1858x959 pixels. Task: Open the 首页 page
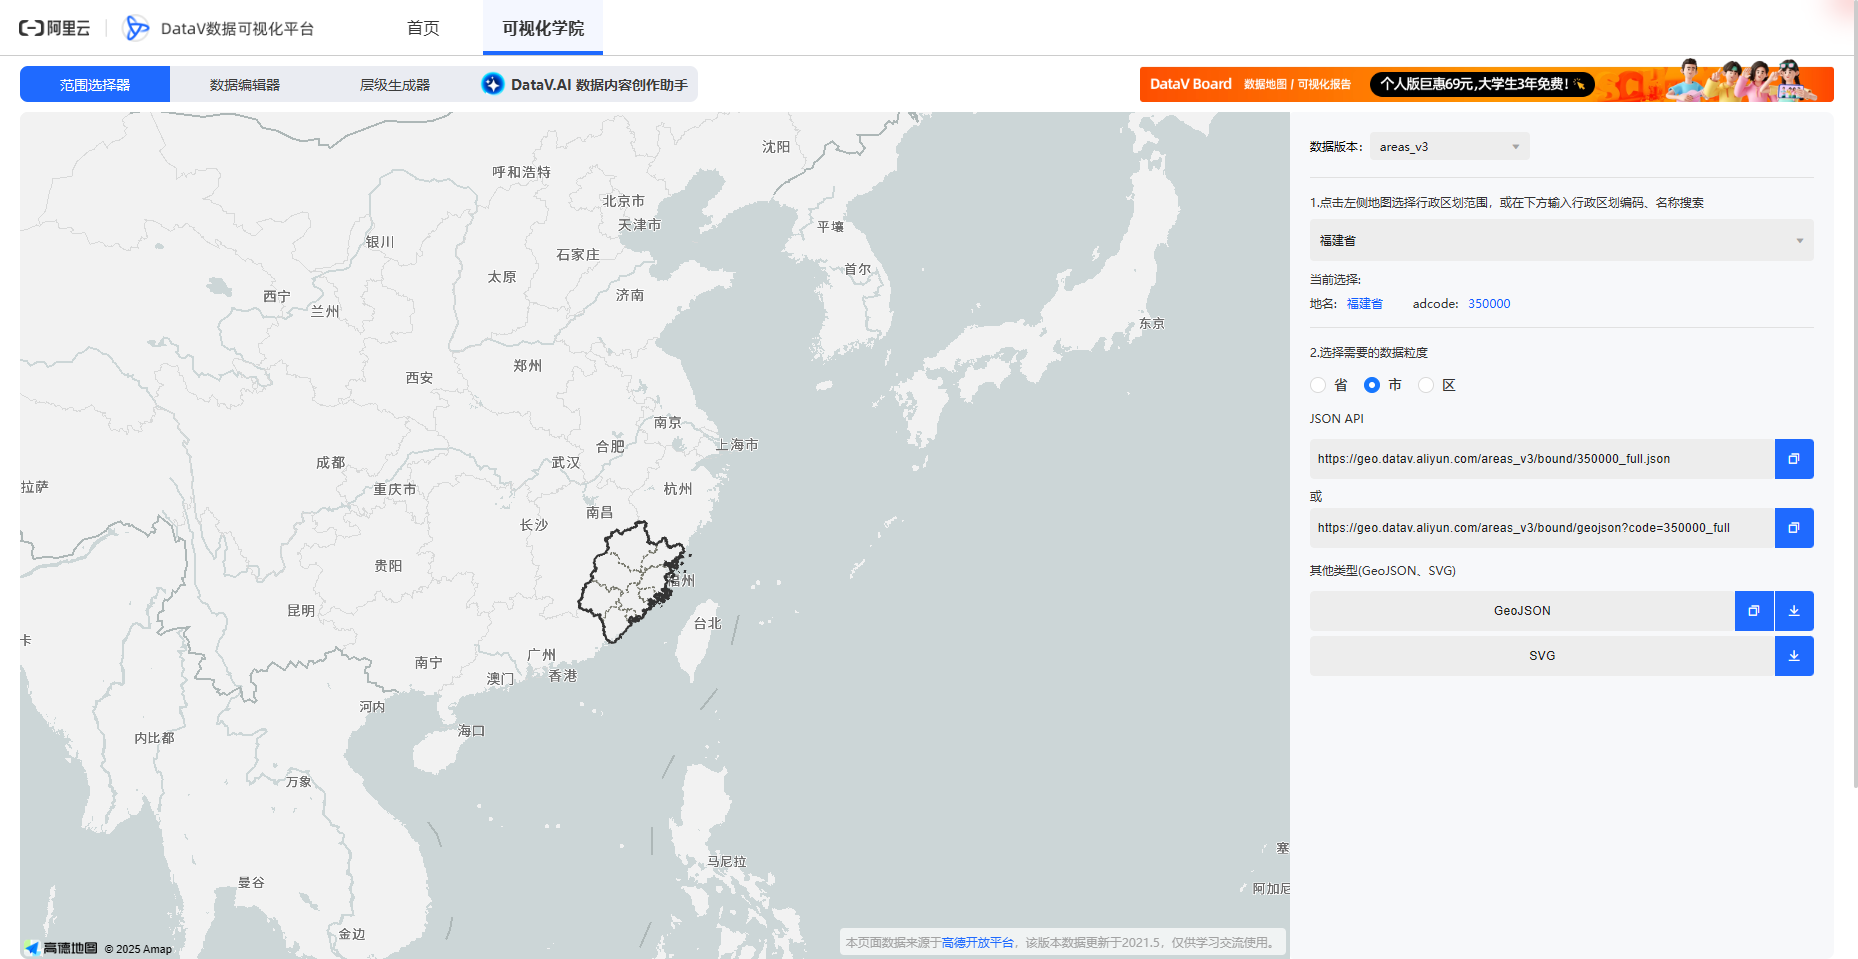tap(421, 28)
